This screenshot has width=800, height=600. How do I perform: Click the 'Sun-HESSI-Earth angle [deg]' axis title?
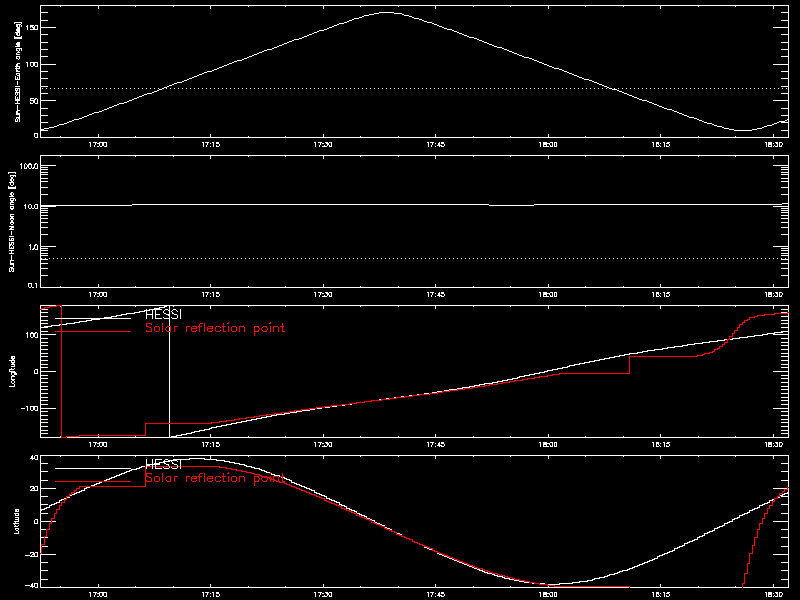(18, 71)
